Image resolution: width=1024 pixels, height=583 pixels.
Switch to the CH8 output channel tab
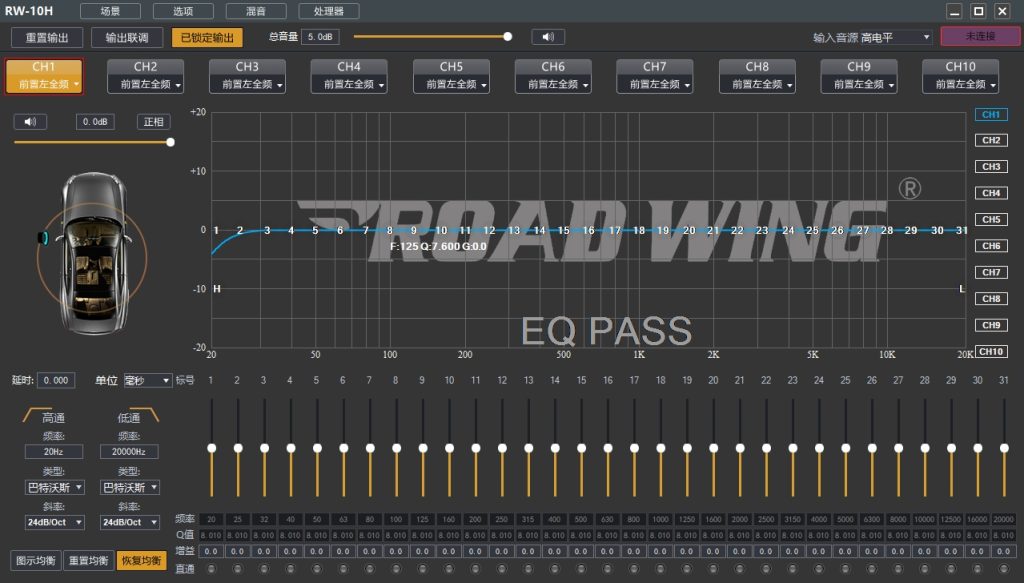click(x=757, y=67)
